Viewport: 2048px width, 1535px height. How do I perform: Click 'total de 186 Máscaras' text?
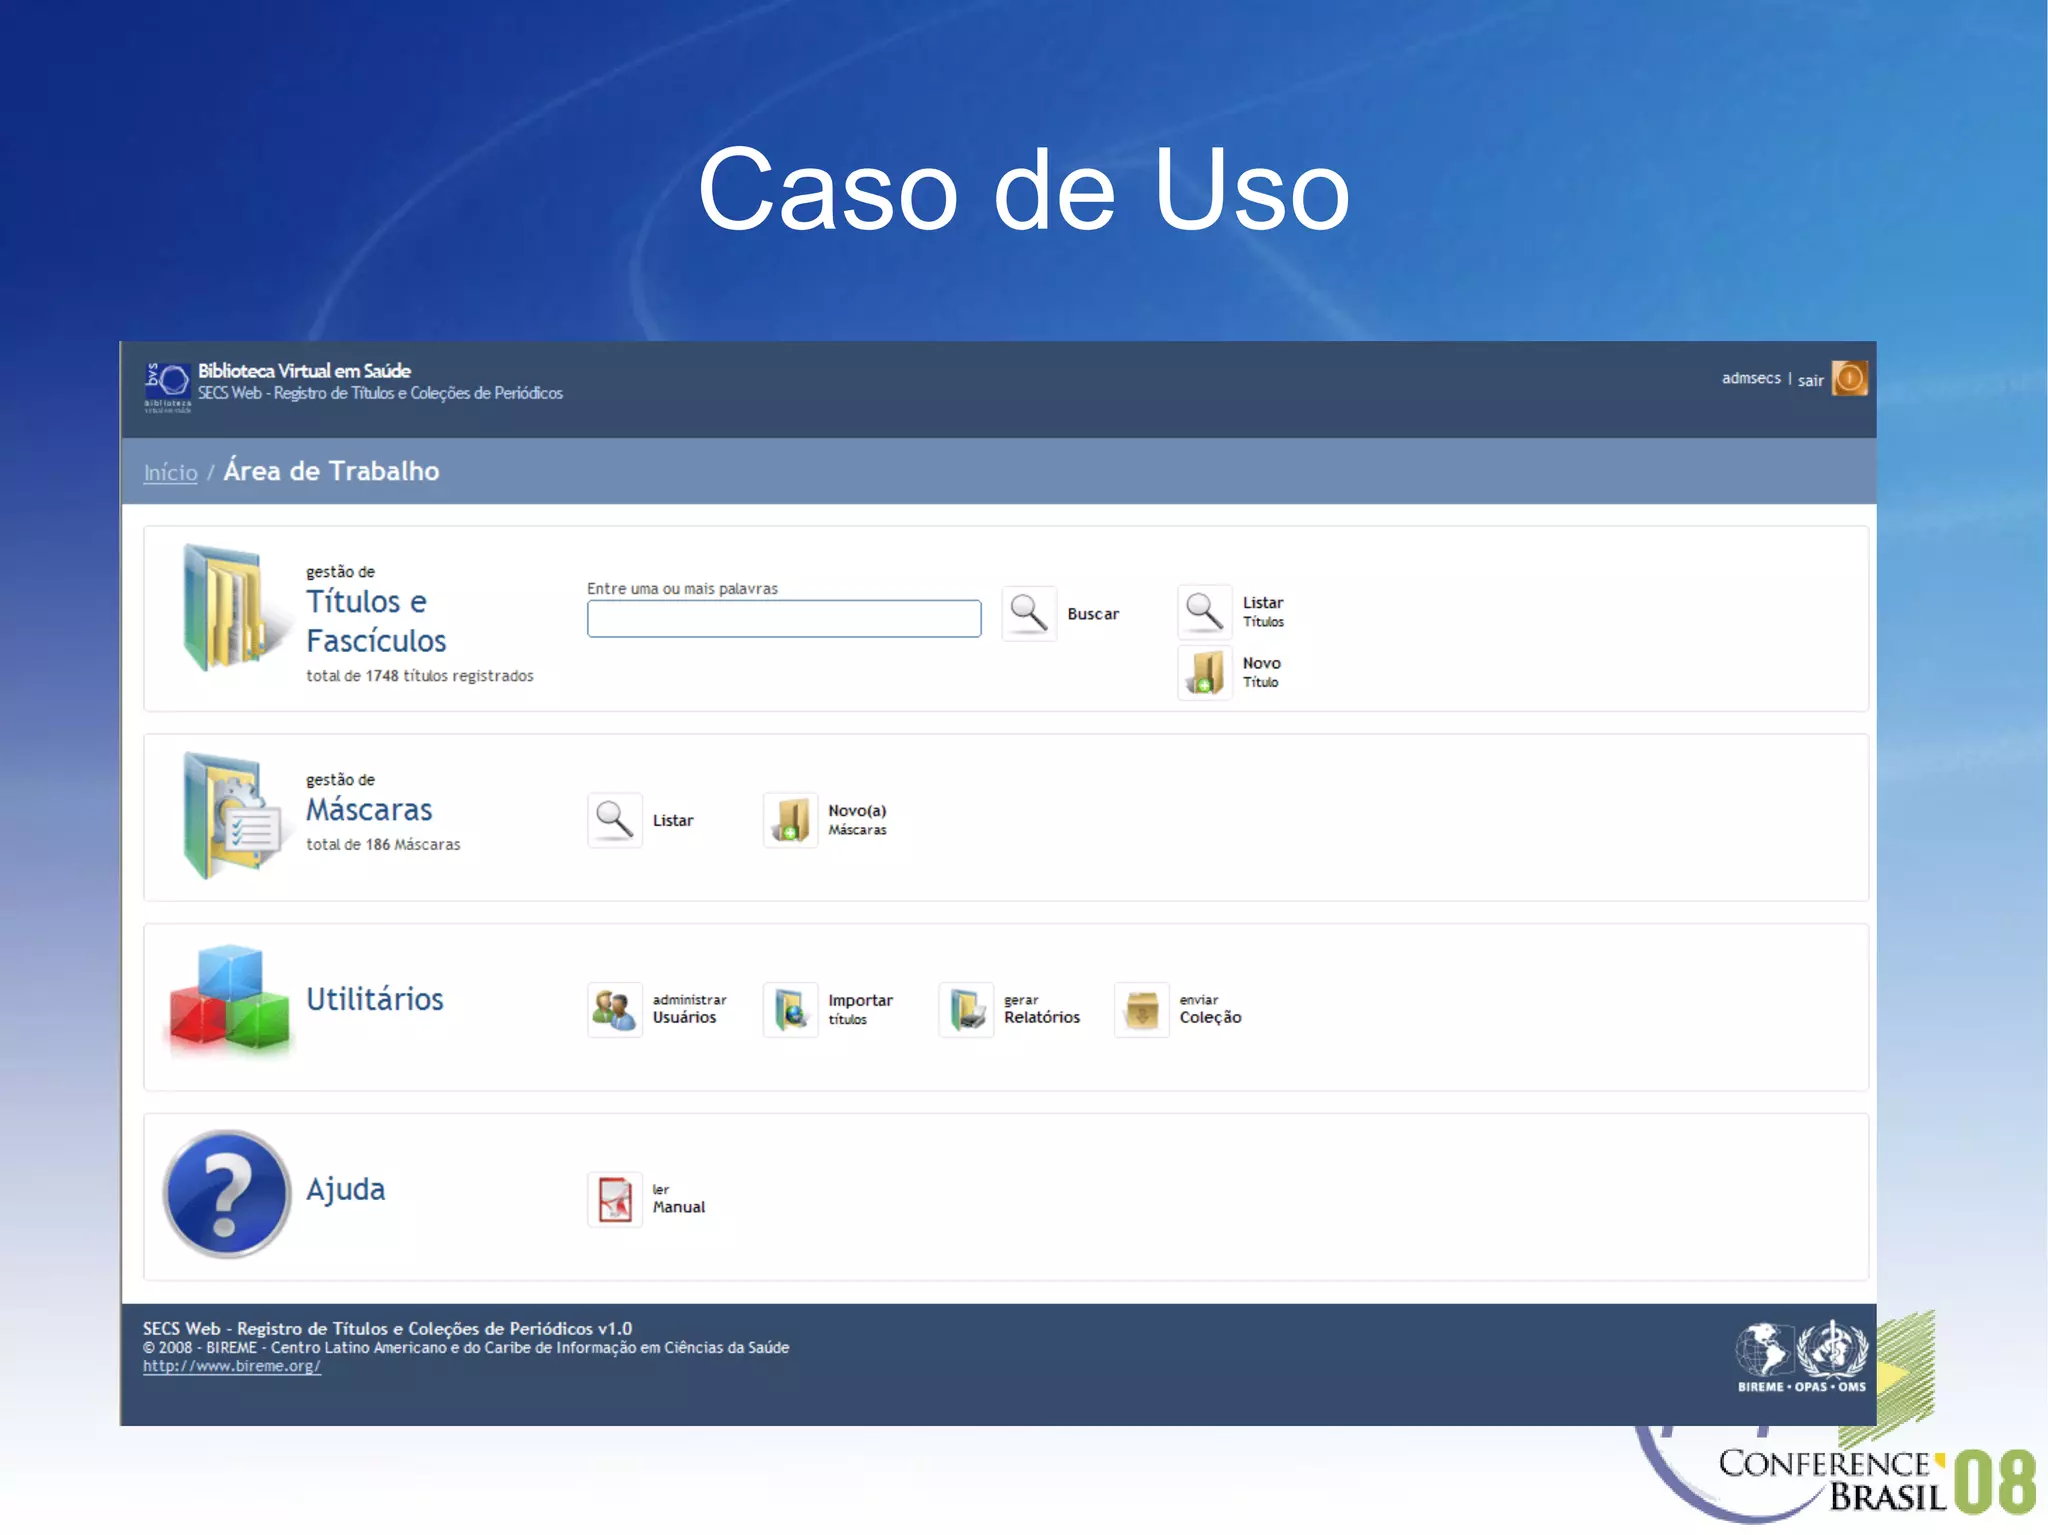383,844
